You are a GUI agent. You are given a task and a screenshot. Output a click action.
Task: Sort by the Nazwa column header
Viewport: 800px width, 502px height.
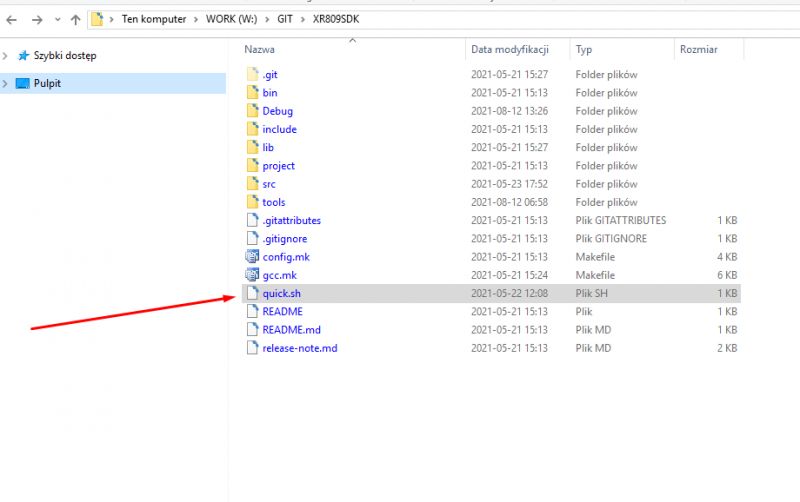click(259, 49)
